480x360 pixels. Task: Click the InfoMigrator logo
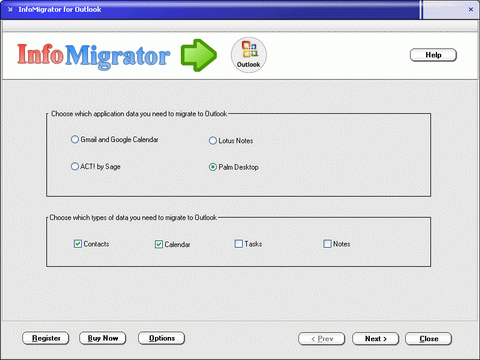tap(94, 56)
